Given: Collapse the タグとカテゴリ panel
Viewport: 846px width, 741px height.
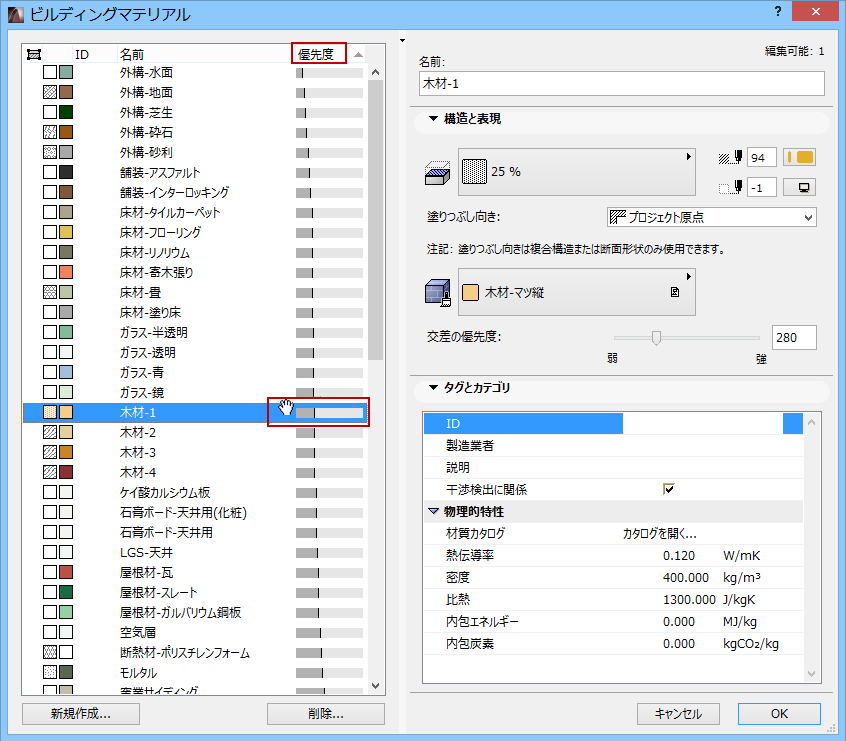Looking at the screenshot, I should pos(433,388).
